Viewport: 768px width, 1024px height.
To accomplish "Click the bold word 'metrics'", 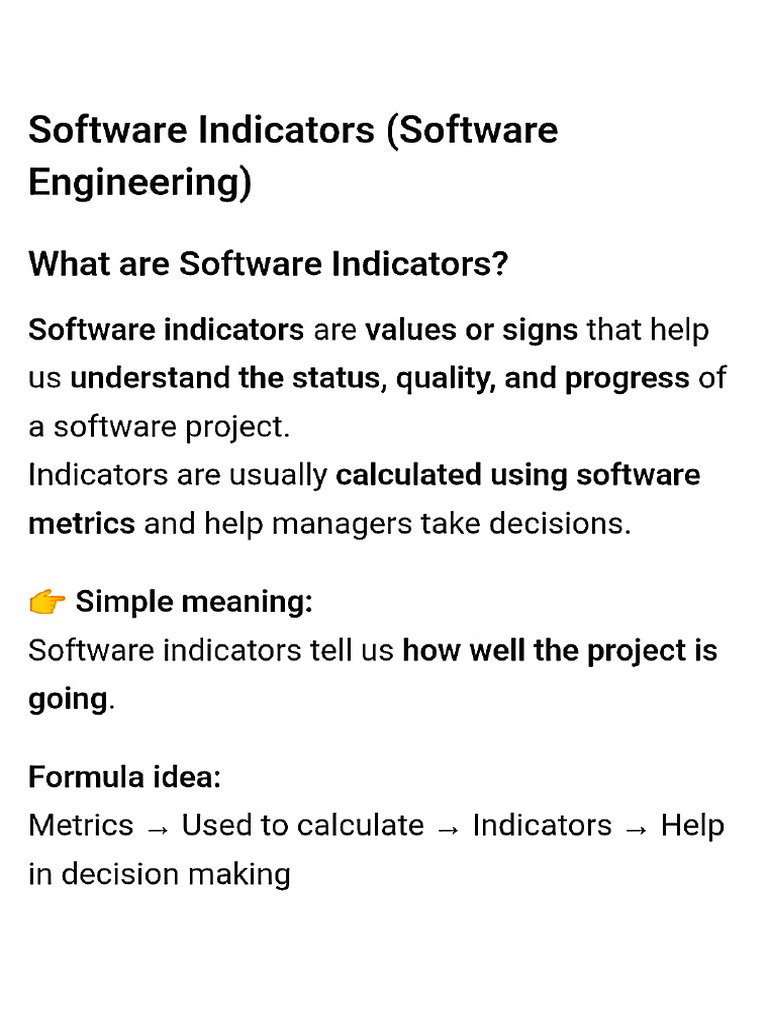I will [82, 524].
